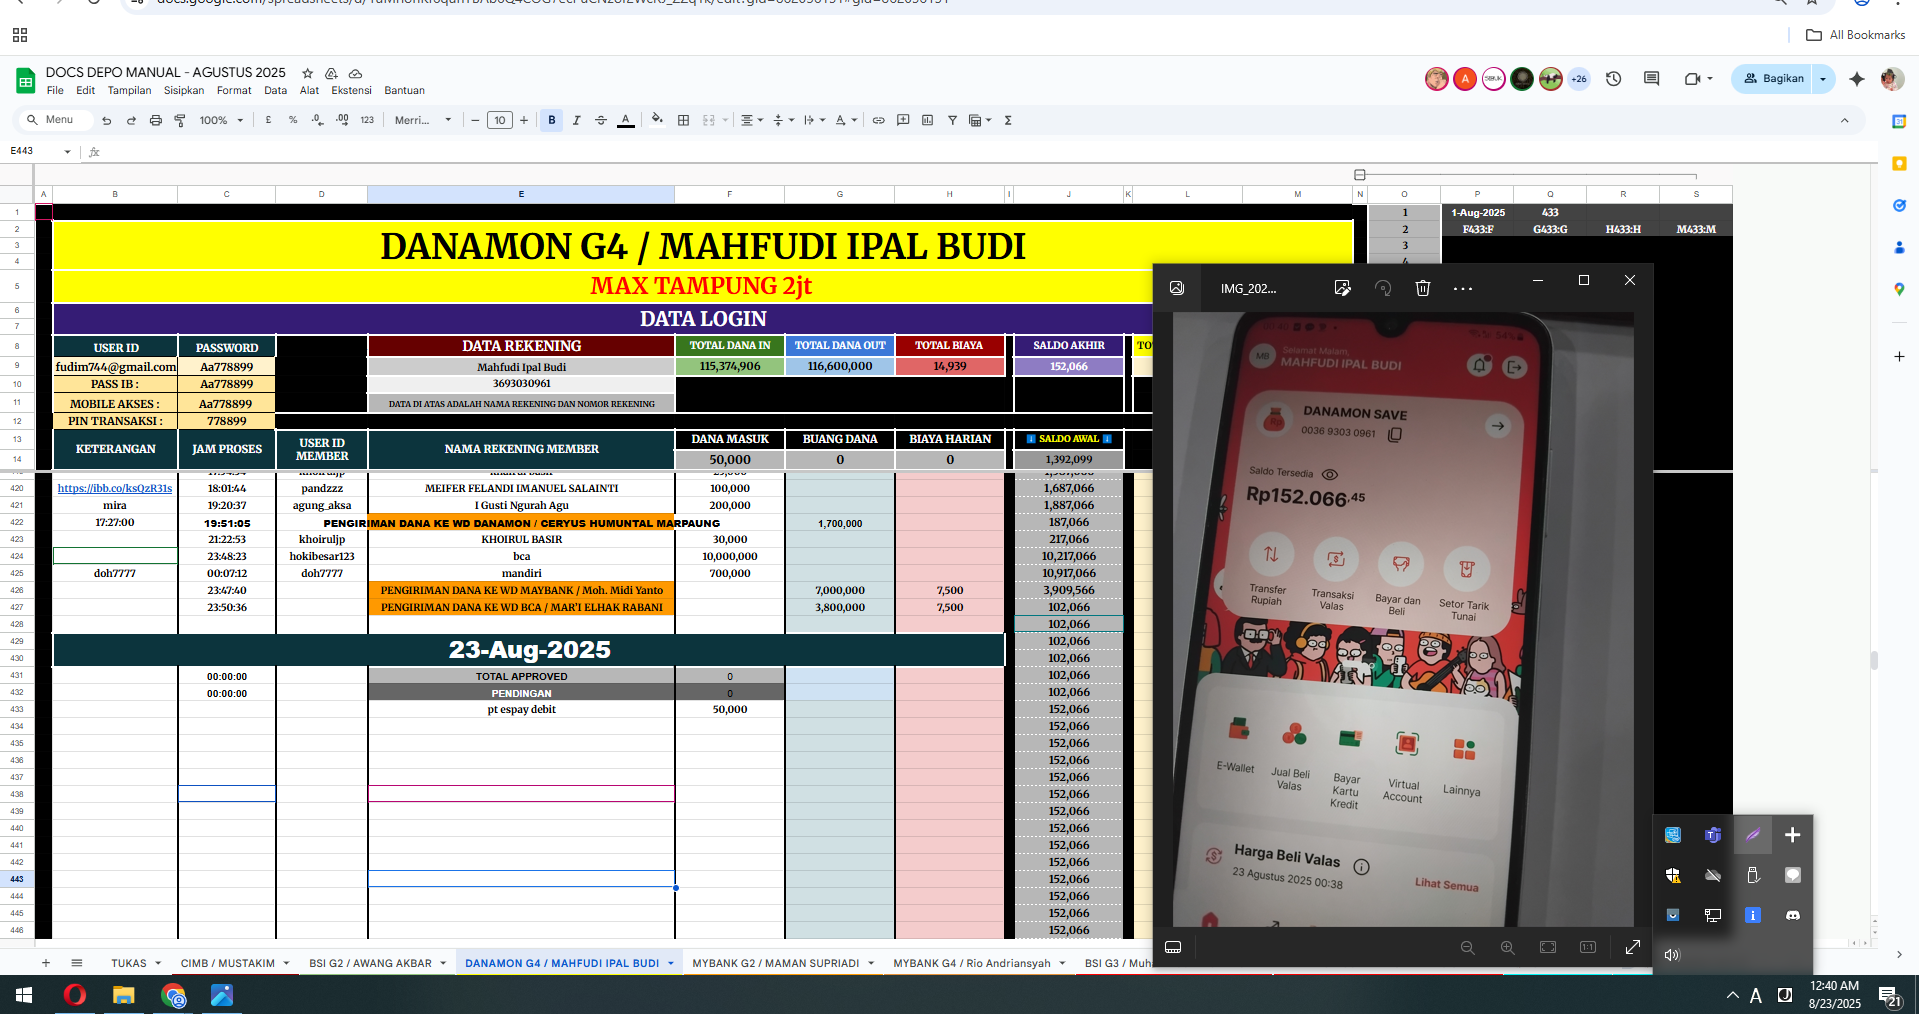1919x1014 pixels.
Task: Toggle filmstrip in Photos window
Action: coord(1173,947)
